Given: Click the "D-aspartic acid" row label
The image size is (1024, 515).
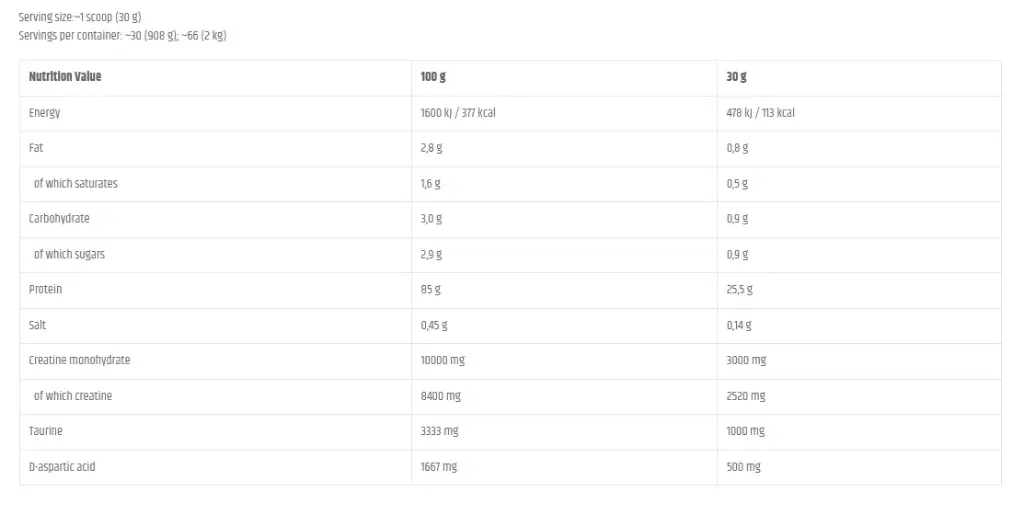Looking at the screenshot, I should [62, 467].
